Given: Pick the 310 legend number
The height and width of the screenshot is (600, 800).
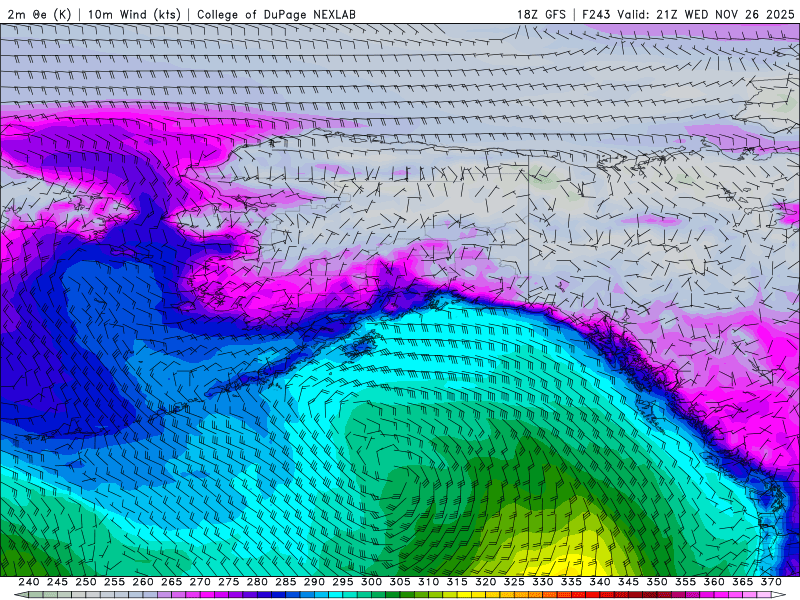Looking at the screenshot, I should (429, 582).
